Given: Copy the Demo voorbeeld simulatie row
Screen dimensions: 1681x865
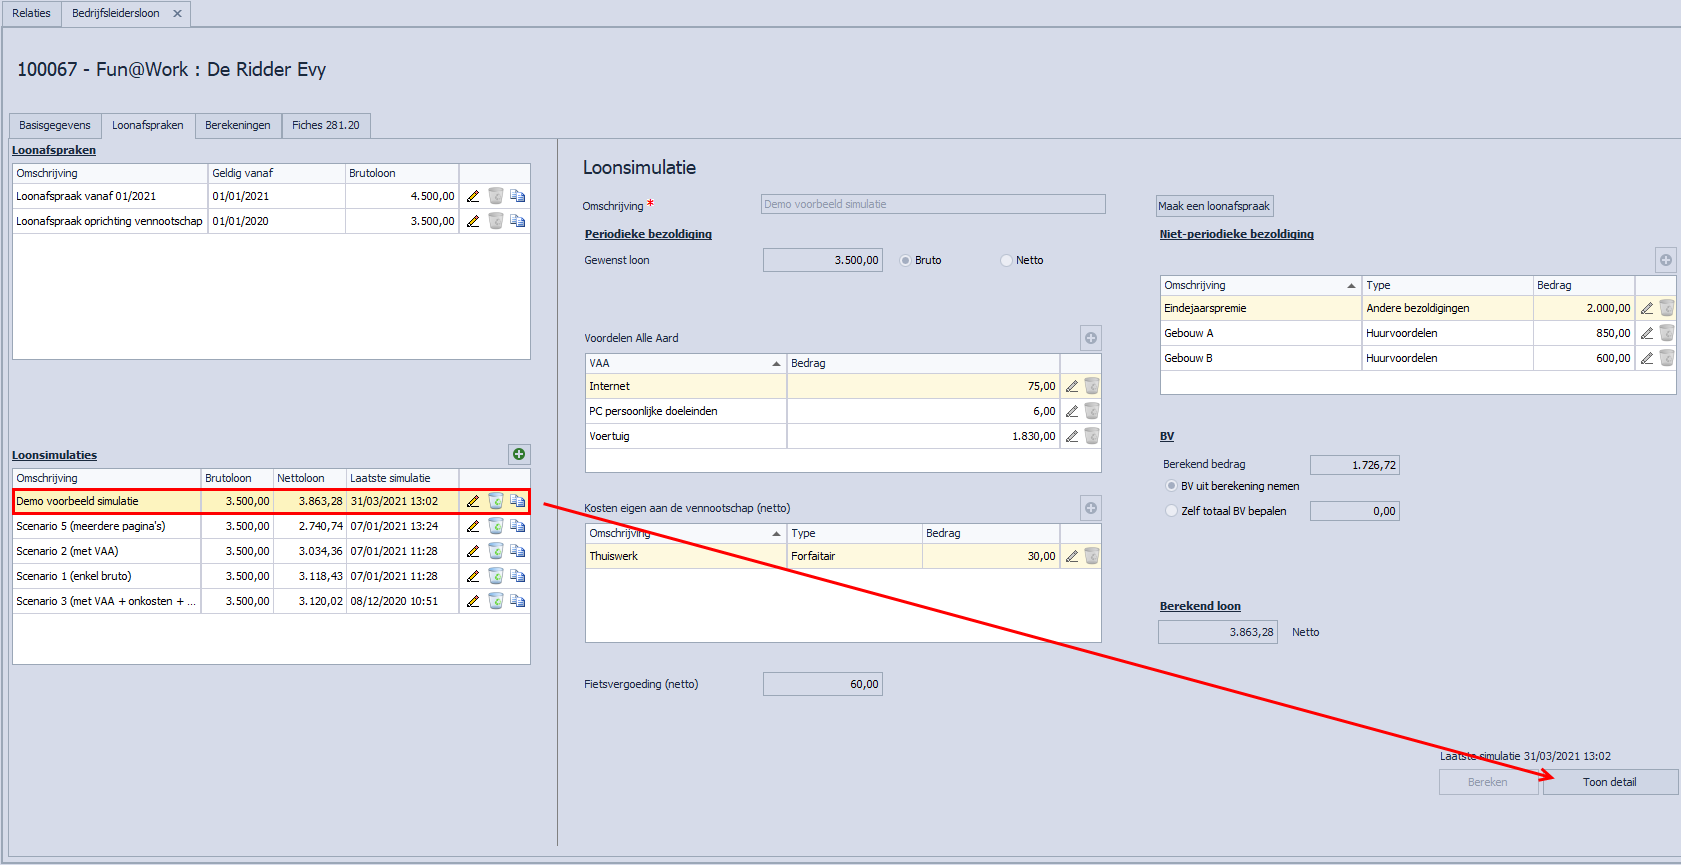Looking at the screenshot, I should click(517, 501).
